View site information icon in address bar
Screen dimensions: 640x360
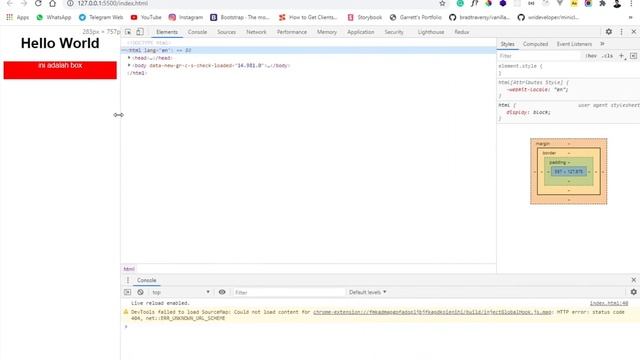click(x=70, y=3)
